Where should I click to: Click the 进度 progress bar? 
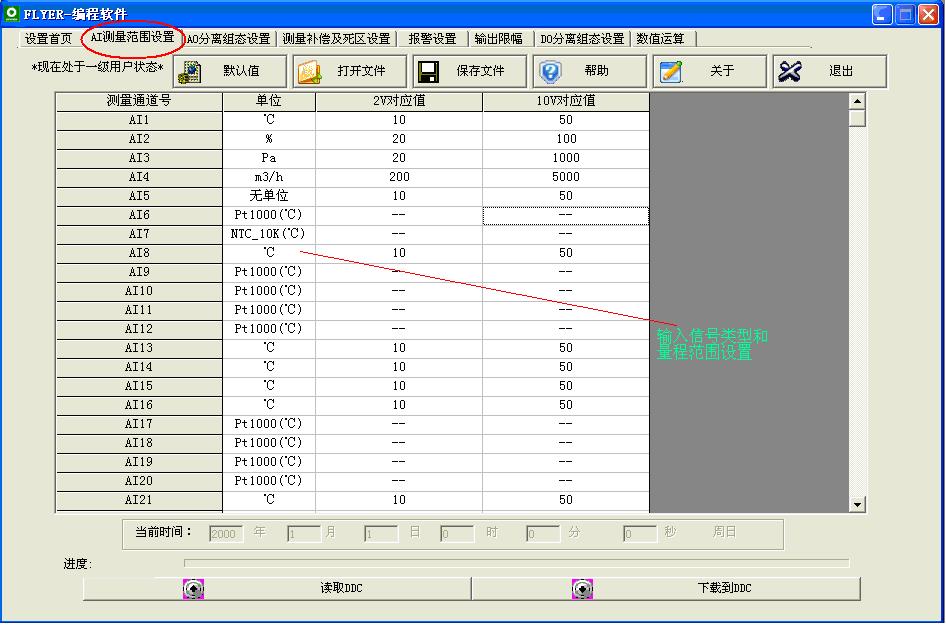click(516, 564)
